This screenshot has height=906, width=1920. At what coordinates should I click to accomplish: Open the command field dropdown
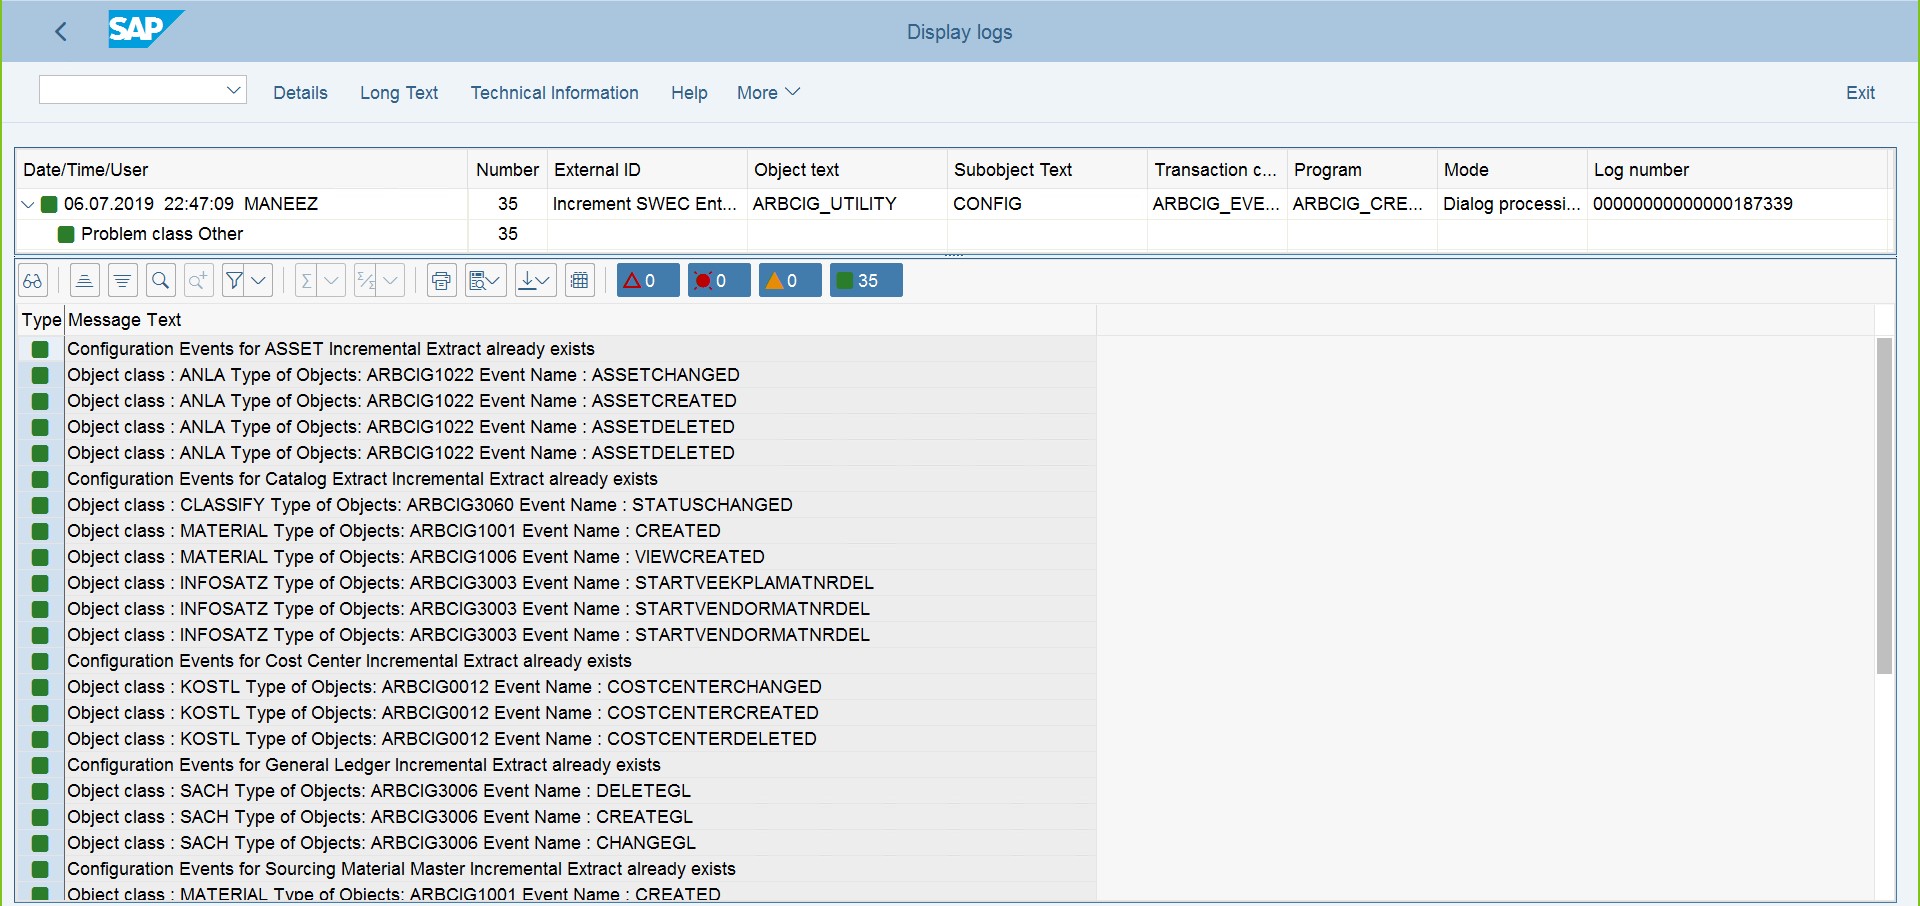[x=233, y=89]
